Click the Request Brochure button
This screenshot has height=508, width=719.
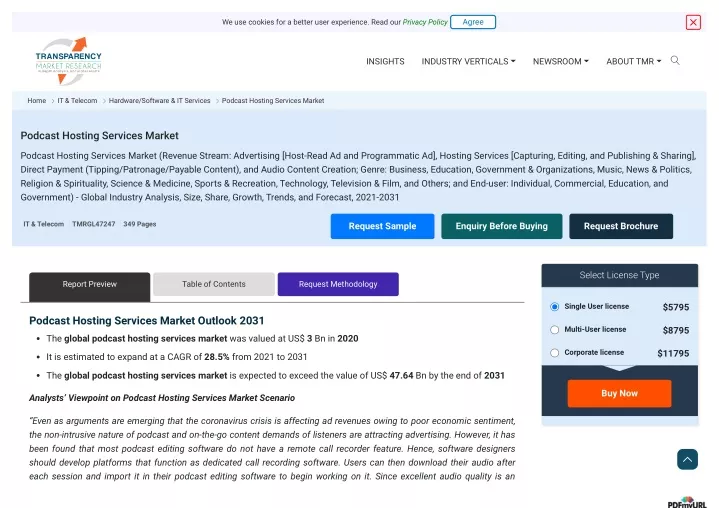pos(621,226)
